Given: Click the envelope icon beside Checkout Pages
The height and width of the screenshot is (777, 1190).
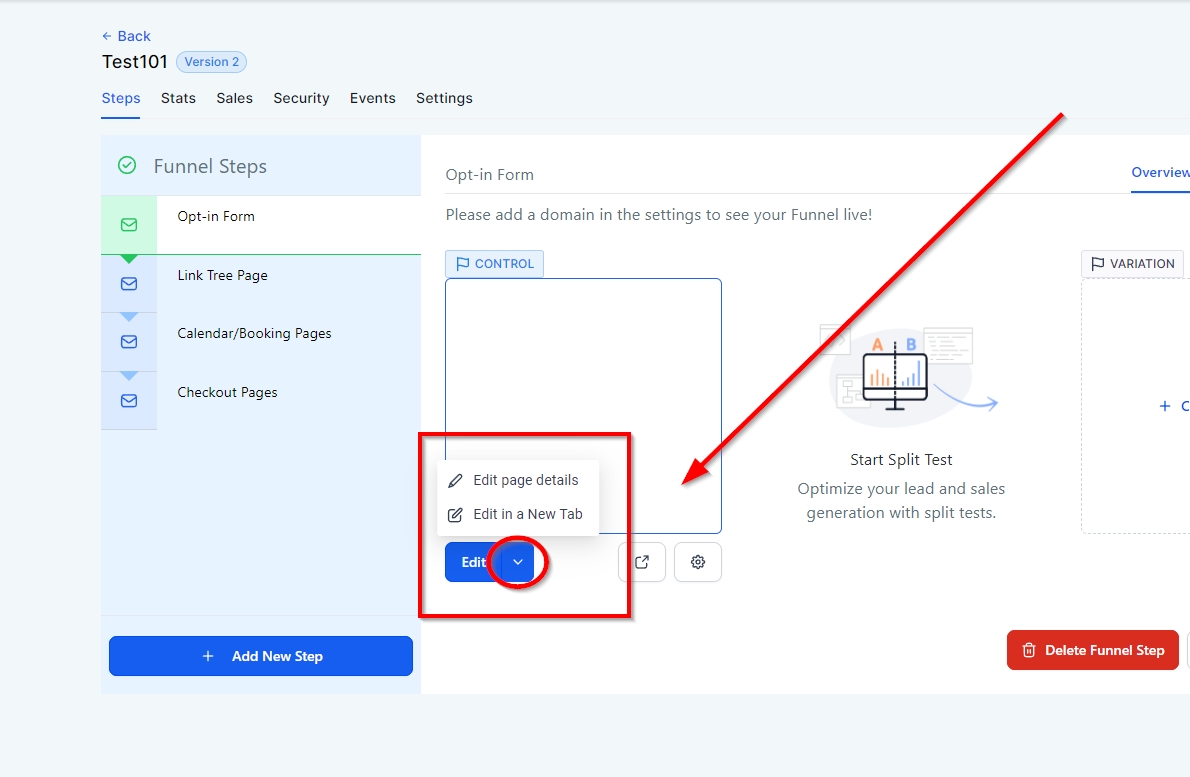Looking at the screenshot, I should (129, 401).
